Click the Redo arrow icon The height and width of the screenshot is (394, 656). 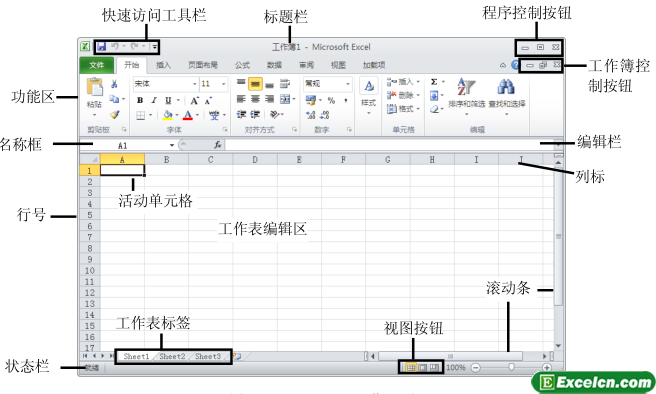click(134, 46)
